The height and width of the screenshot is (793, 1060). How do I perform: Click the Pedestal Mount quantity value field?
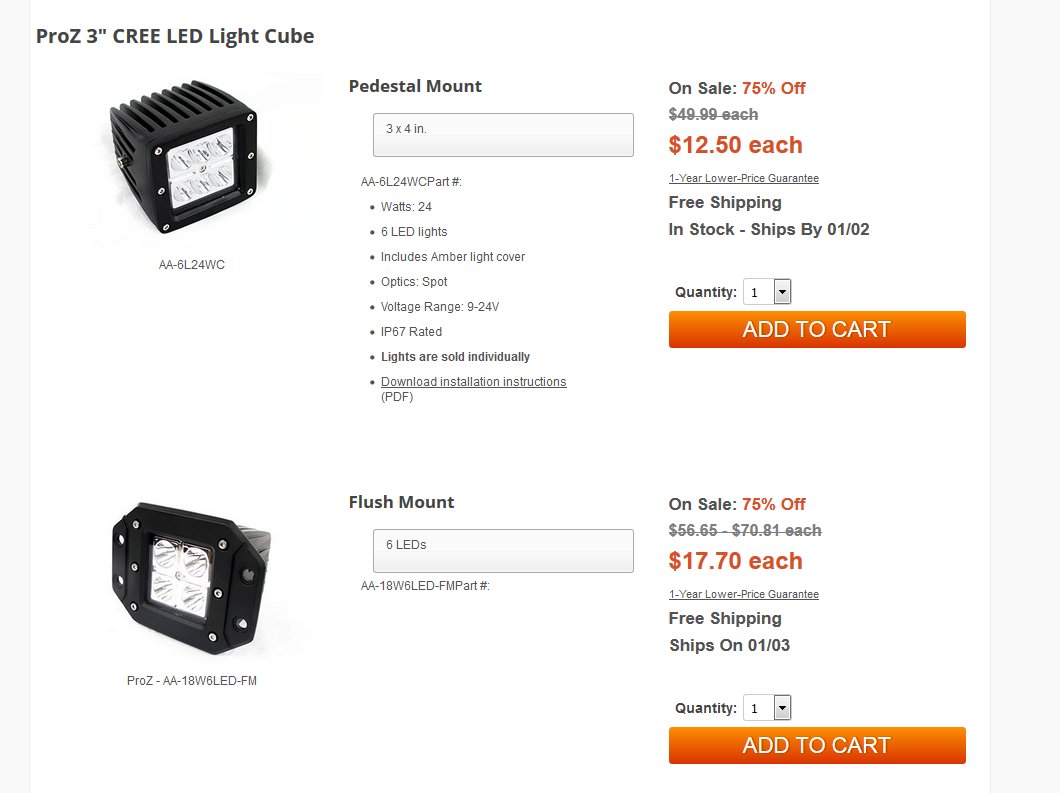coord(758,292)
